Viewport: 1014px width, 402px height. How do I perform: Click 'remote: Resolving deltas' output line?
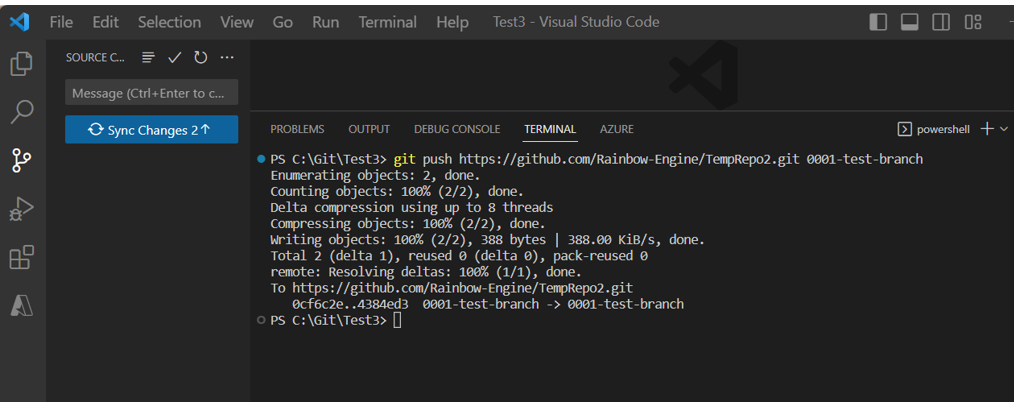426,271
